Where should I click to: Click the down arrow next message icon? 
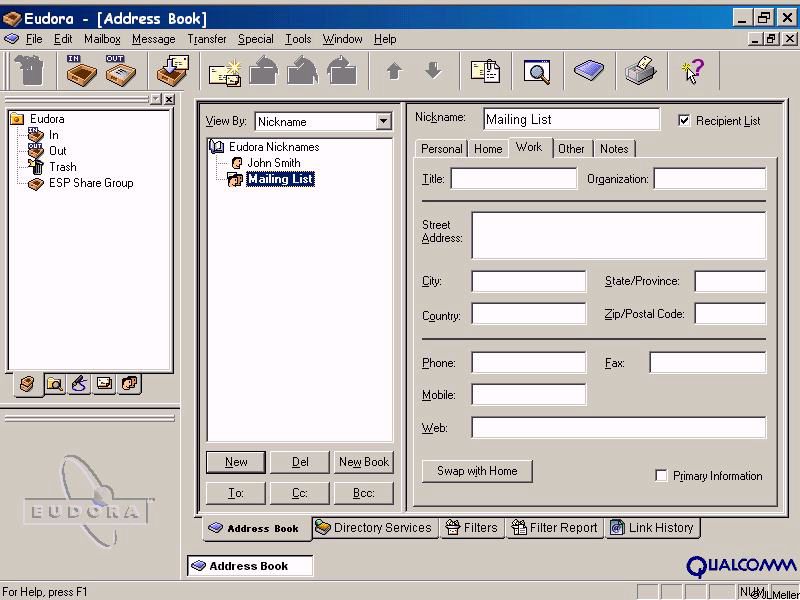click(433, 70)
